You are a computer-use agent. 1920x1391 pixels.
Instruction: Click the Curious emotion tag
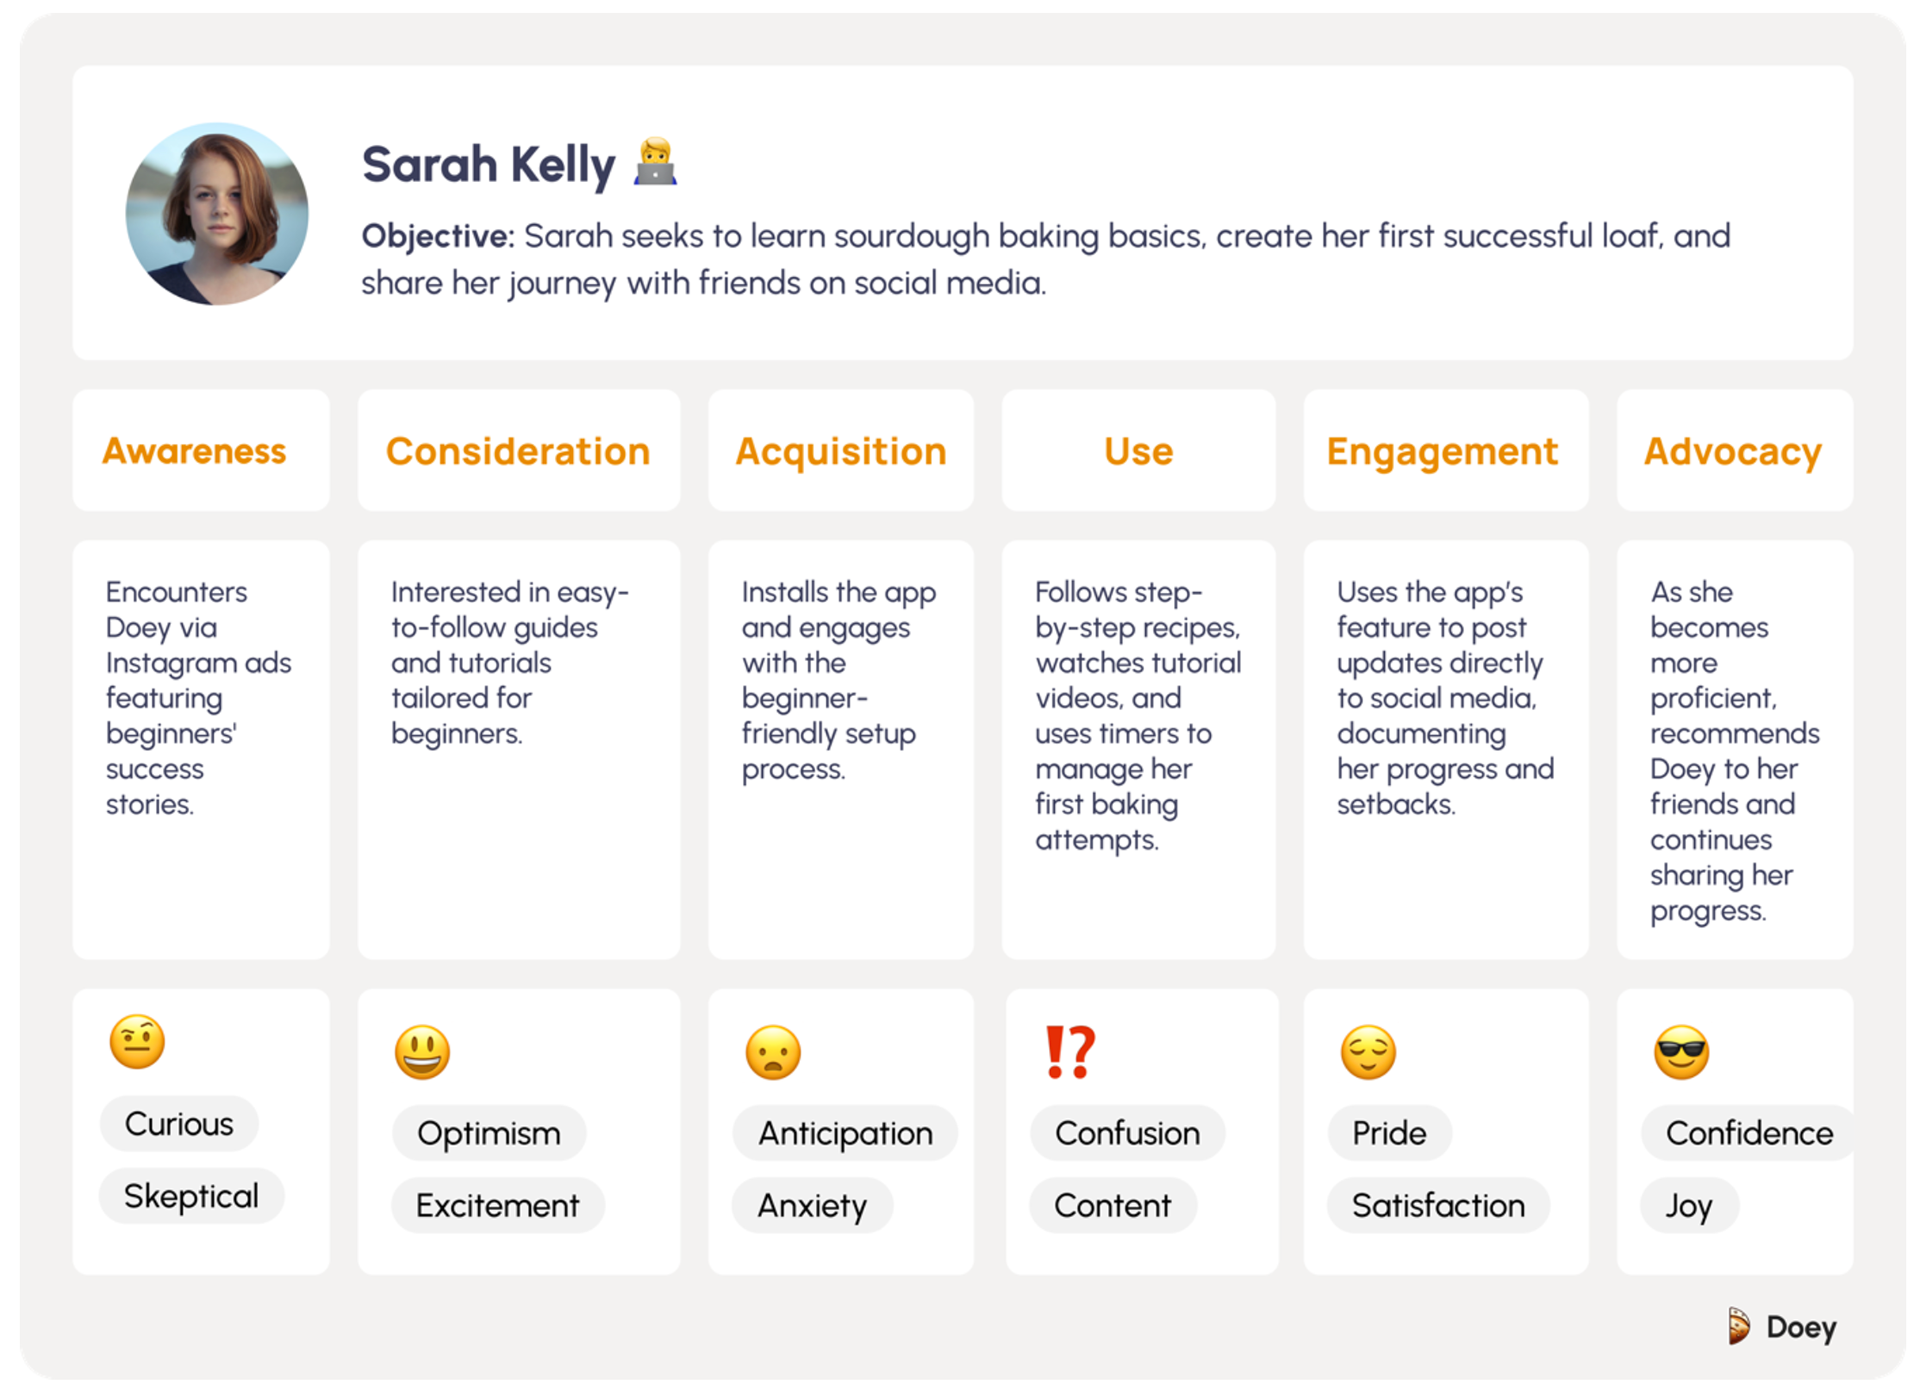tap(179, 1123)
